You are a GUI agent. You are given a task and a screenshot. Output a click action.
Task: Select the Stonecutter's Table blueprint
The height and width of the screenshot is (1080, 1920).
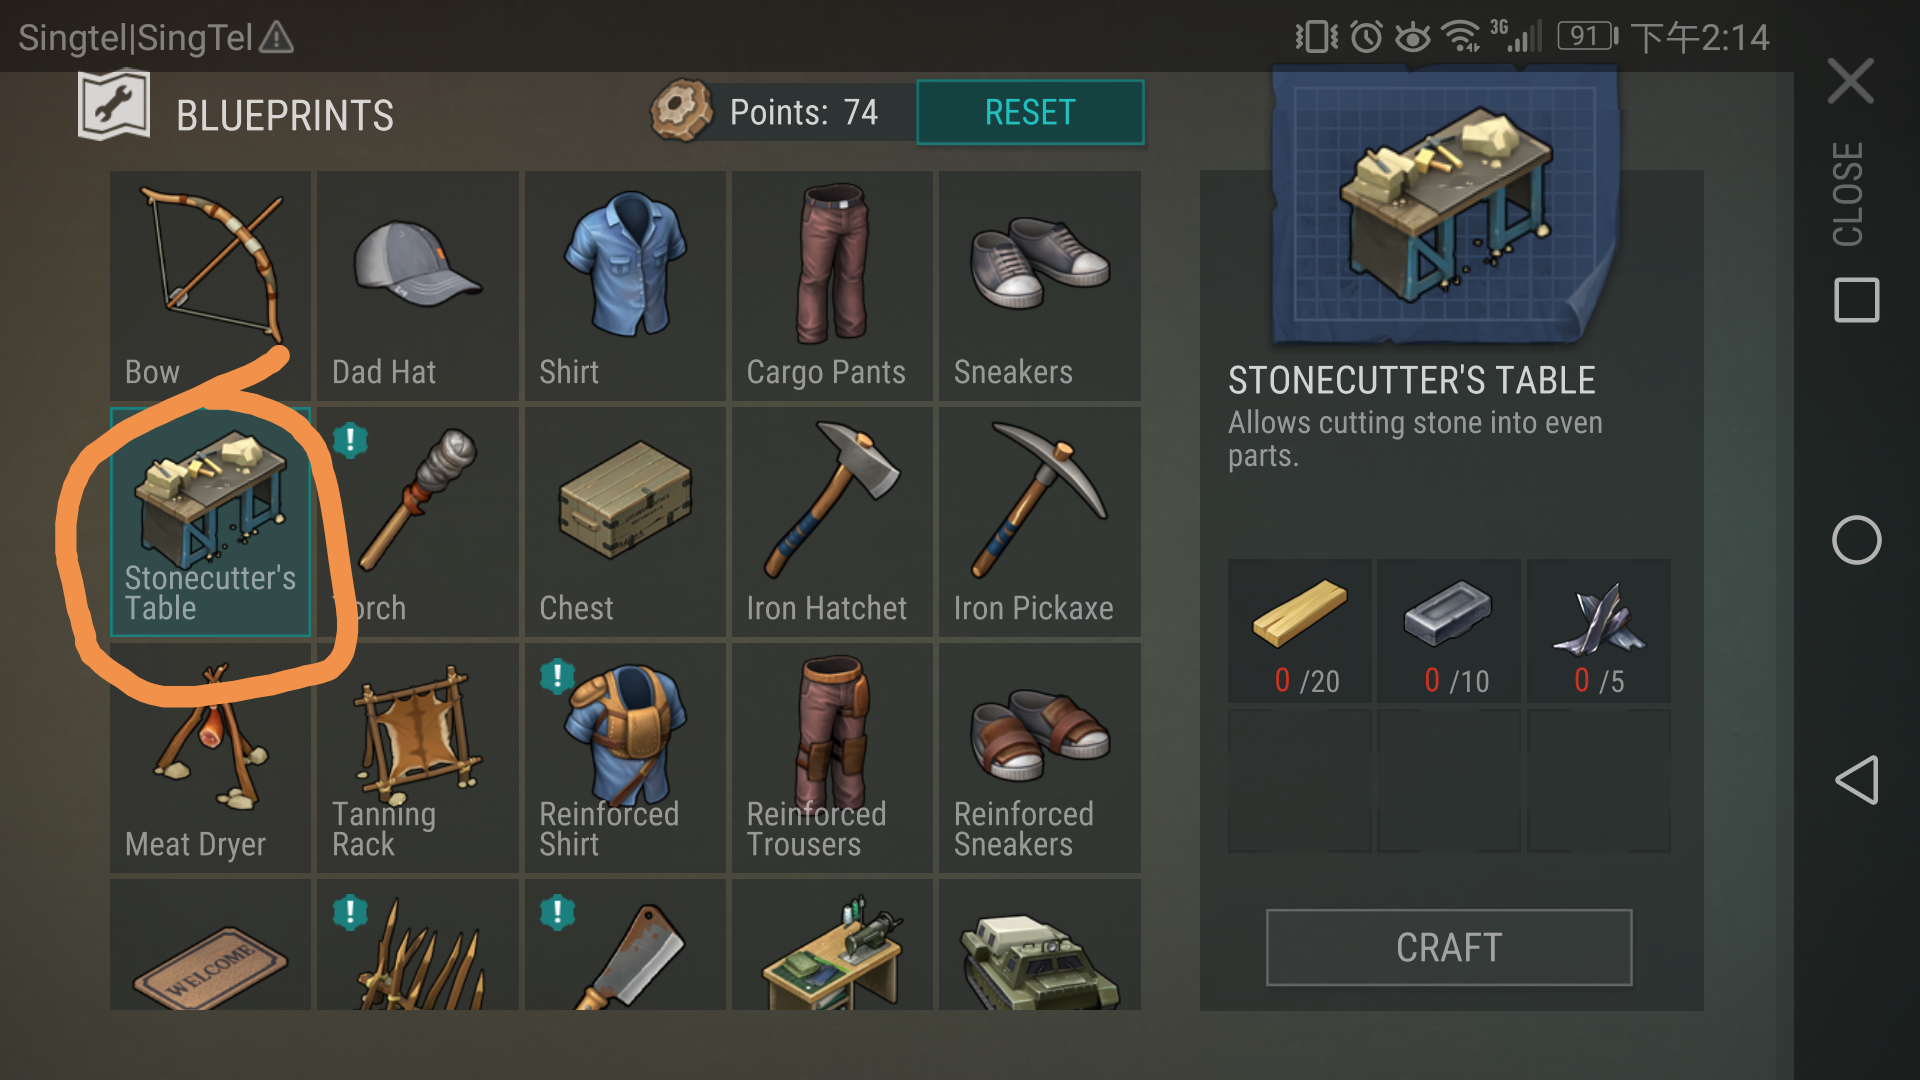[x=210, y=522]
